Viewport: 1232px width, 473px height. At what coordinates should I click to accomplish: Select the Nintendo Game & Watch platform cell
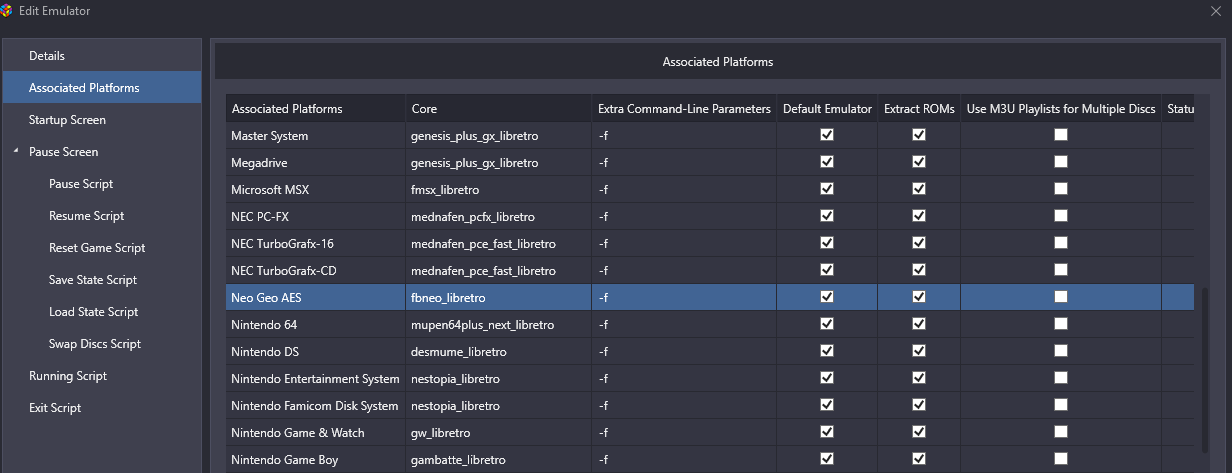click(x=315, y=433)
